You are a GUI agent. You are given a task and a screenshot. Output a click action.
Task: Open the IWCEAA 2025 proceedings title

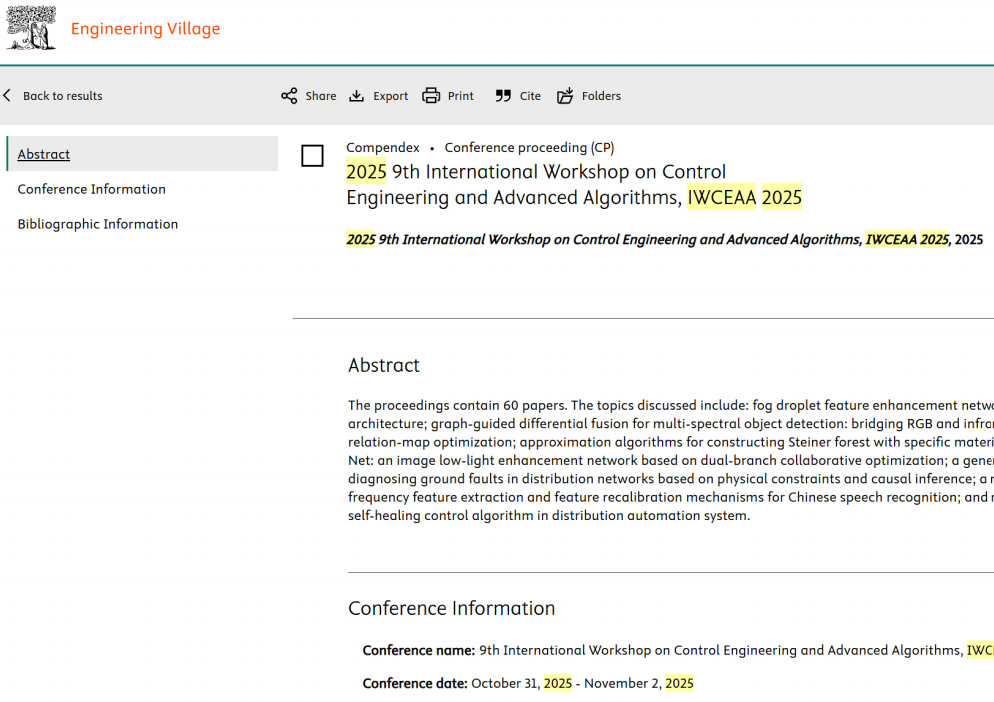click(574, 185)
